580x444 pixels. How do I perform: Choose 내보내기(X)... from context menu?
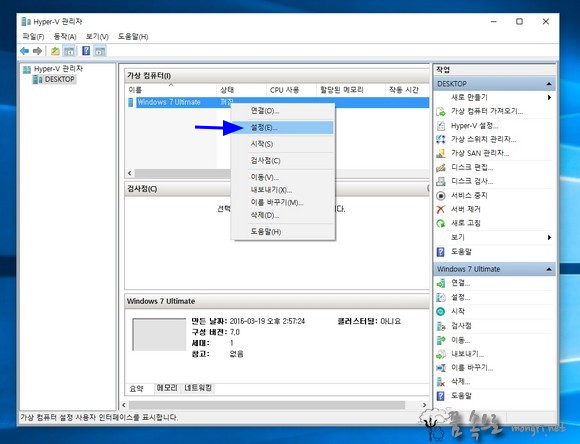283,190
